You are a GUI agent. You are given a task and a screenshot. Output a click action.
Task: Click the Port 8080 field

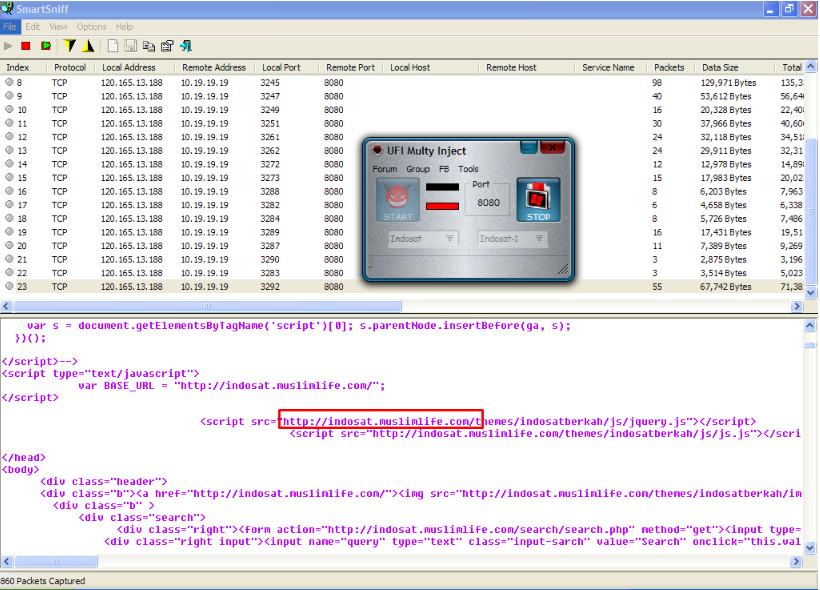click(488, 203)
